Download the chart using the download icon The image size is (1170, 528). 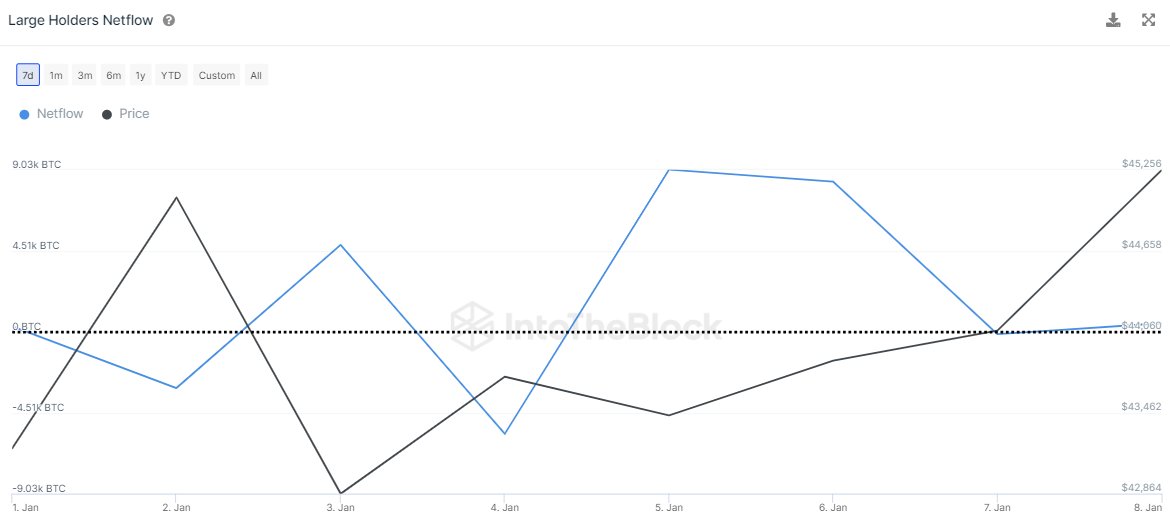(1113, 20)
